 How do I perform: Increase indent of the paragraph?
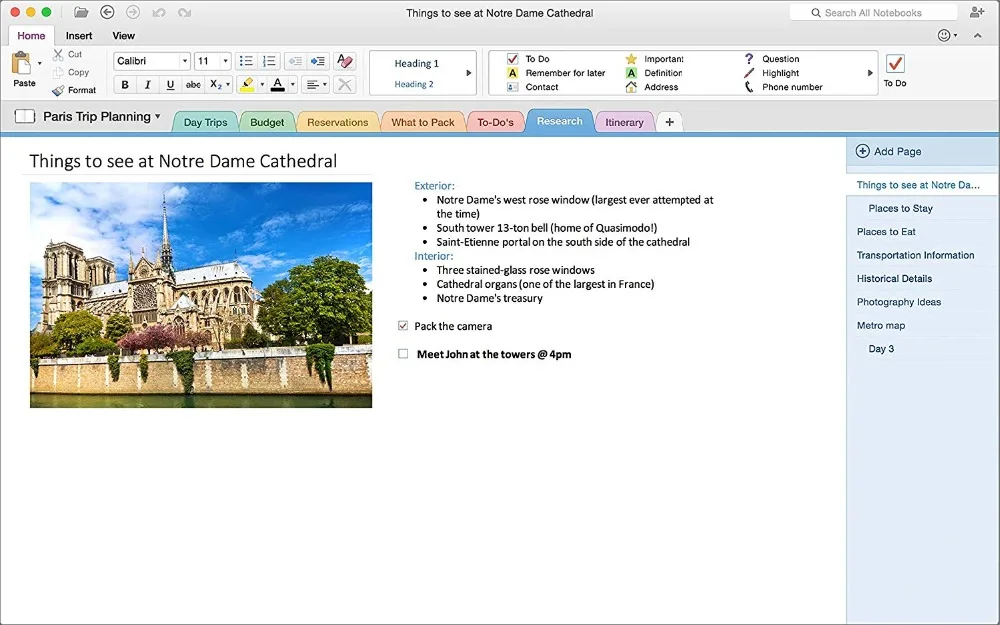pyautogui.click(x=317, y=61)
